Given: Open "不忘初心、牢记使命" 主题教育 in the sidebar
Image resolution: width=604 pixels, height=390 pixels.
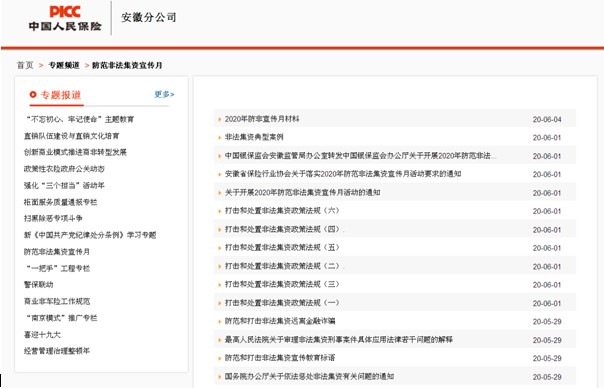Looking at the screenshot, I should [80, 119].
